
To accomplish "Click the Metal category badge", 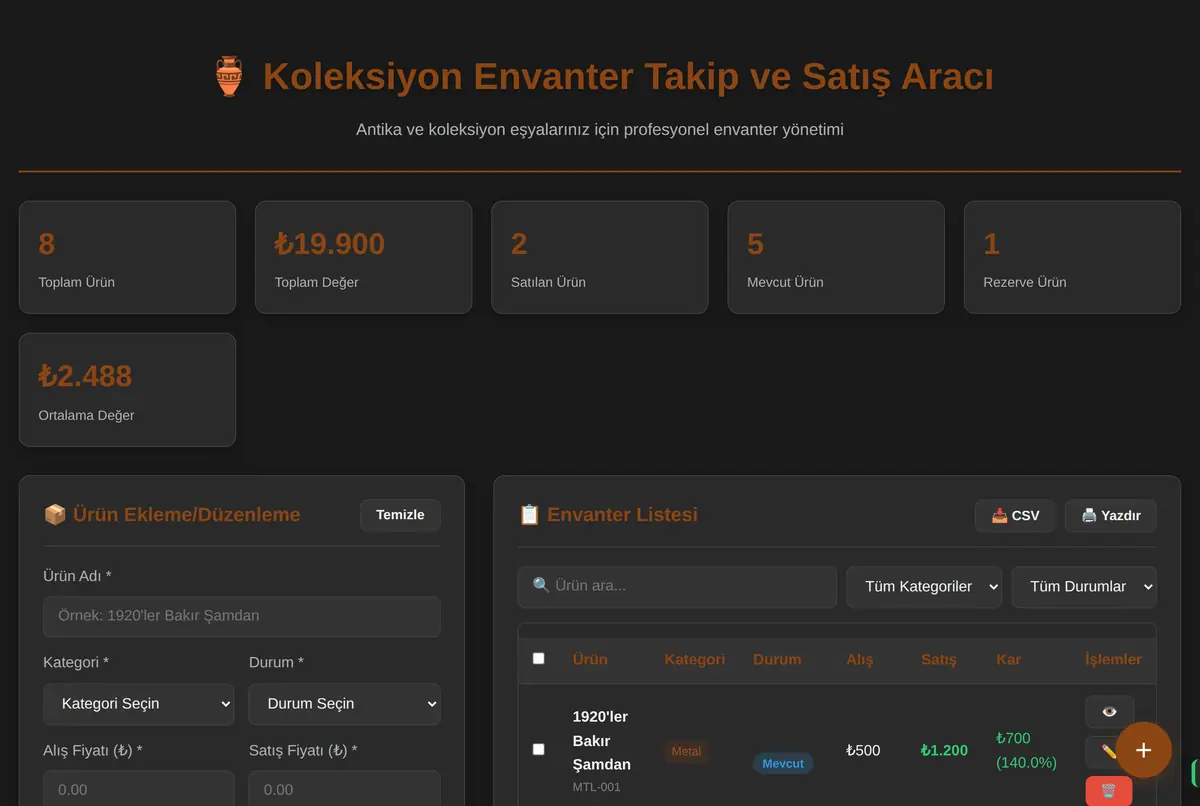I will (686, 751).
